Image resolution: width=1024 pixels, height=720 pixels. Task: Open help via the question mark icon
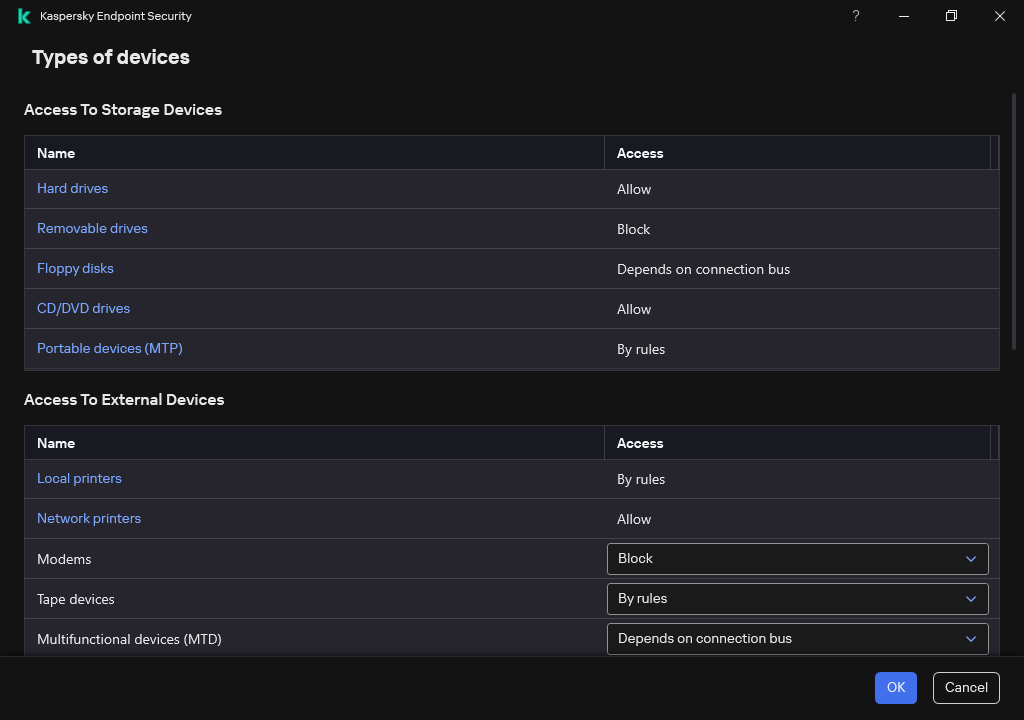pyautogui.click(x=855, y=16)
